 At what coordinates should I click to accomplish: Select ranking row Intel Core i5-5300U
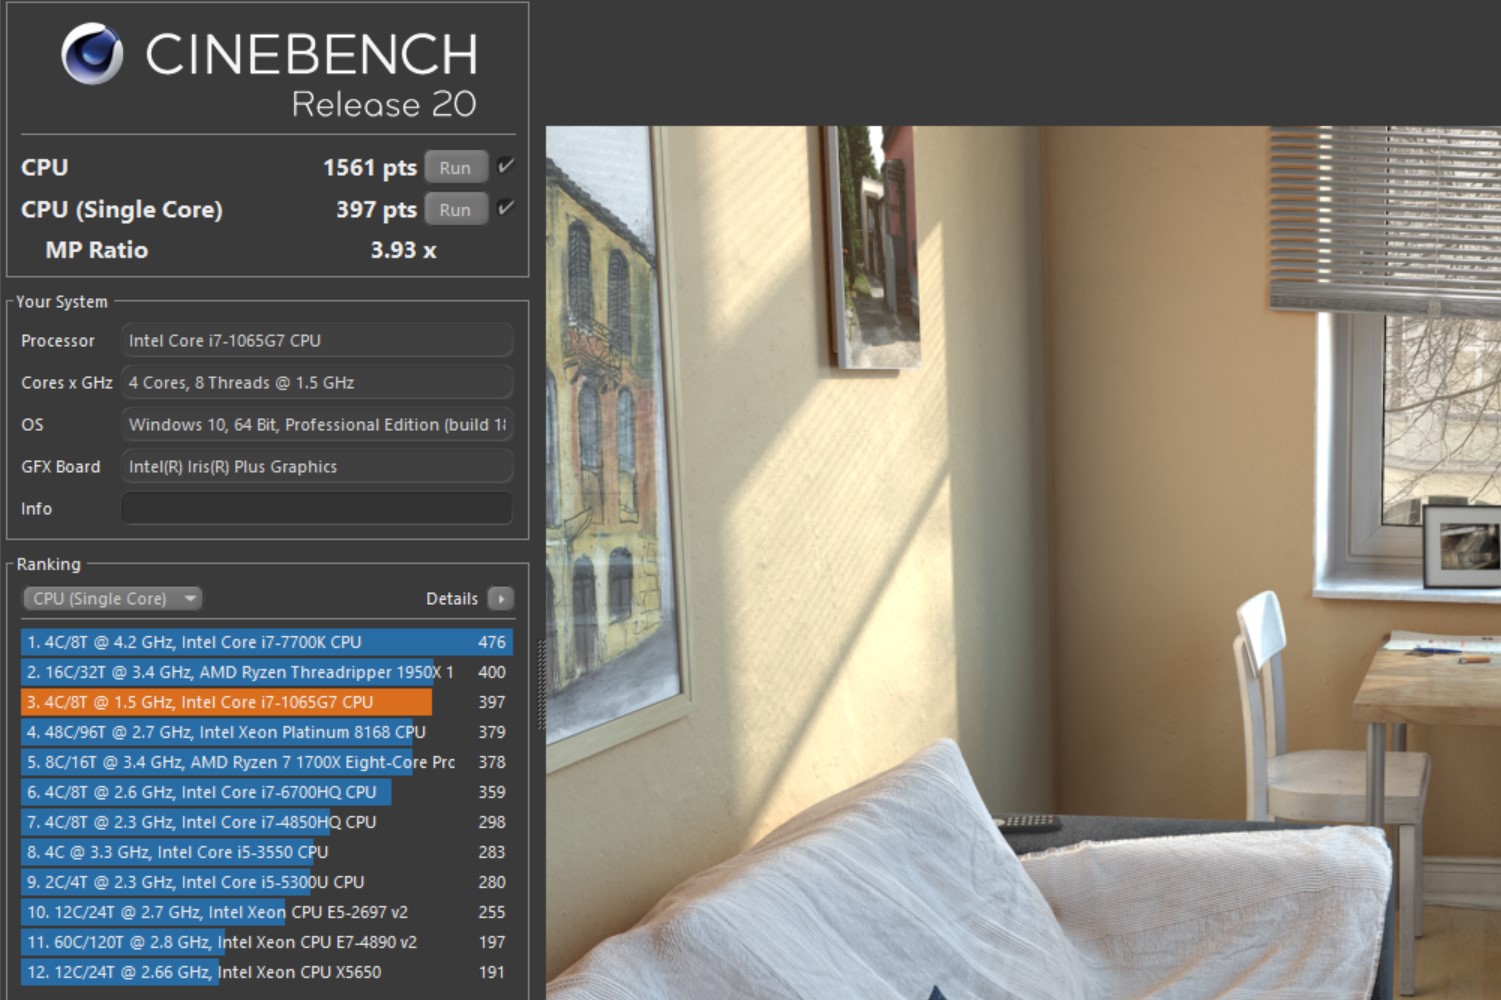267,882
